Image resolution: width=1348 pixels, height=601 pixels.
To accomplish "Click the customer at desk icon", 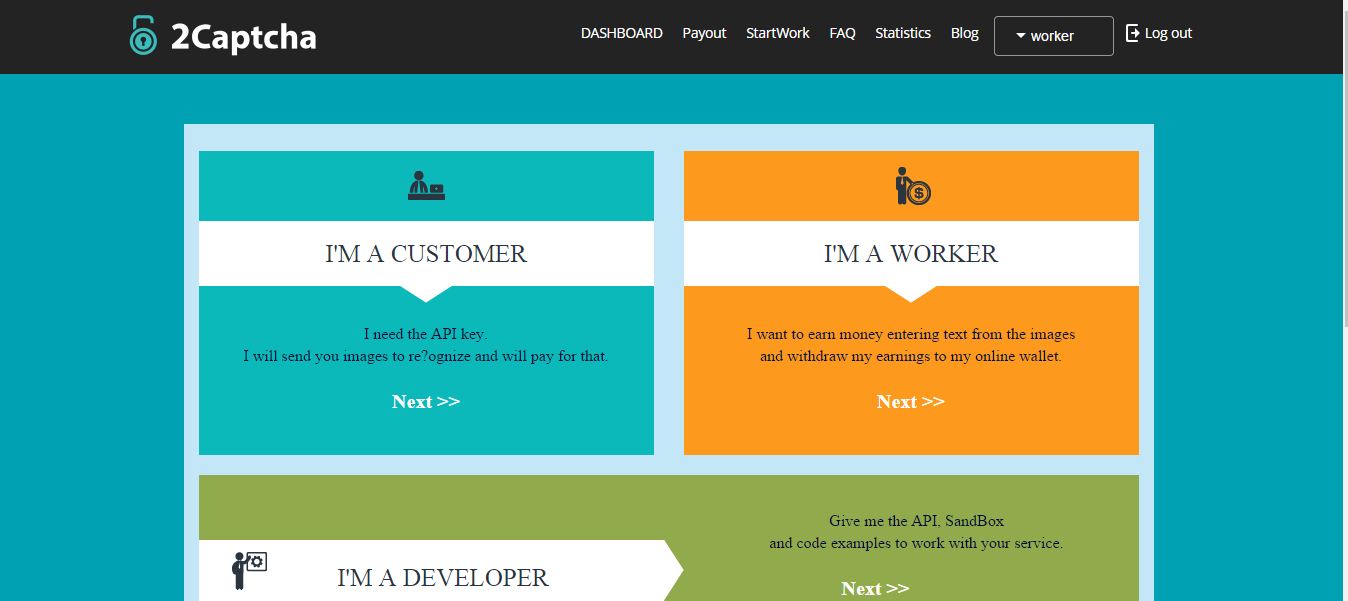I will point(426,186).
